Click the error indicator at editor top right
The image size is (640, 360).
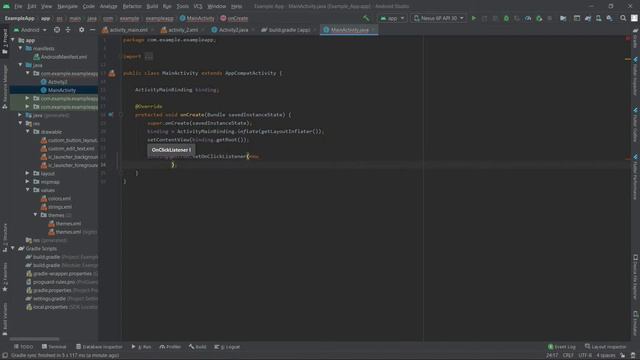click(628, 38)
